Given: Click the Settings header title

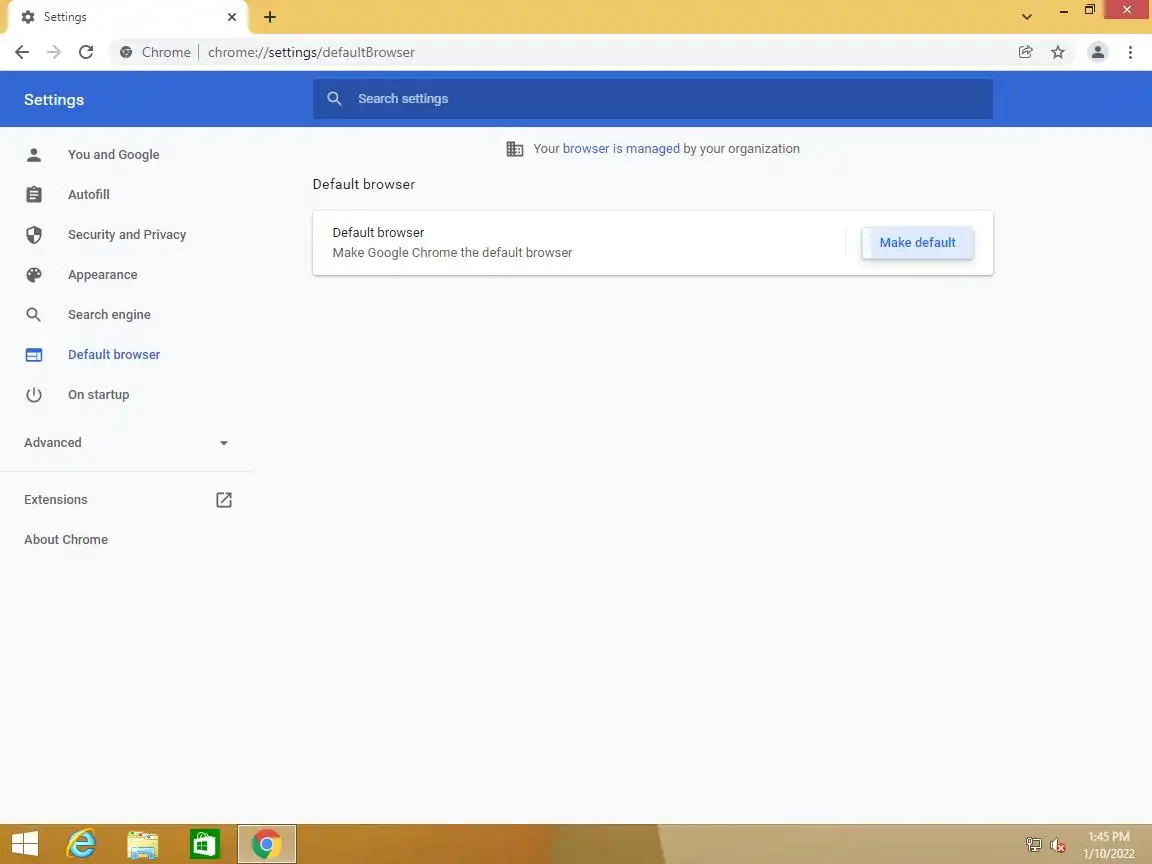Looking at the screenshot, I should click(x=54, y=99).
